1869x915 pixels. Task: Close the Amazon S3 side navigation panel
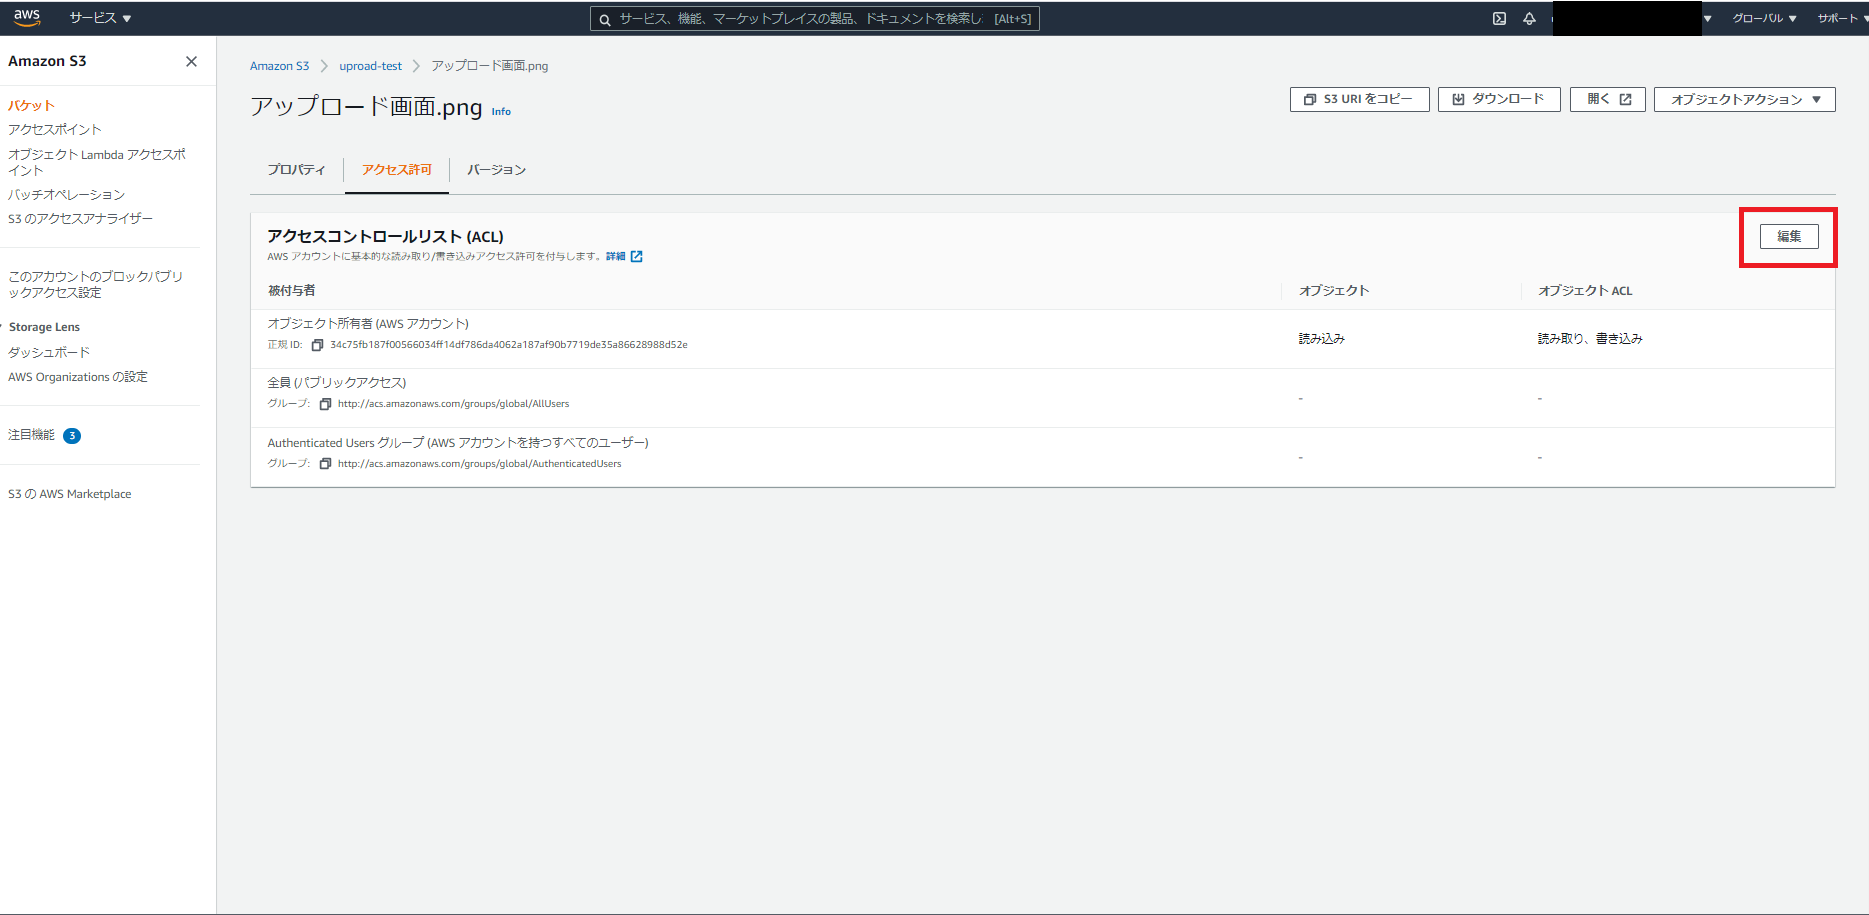191,61
